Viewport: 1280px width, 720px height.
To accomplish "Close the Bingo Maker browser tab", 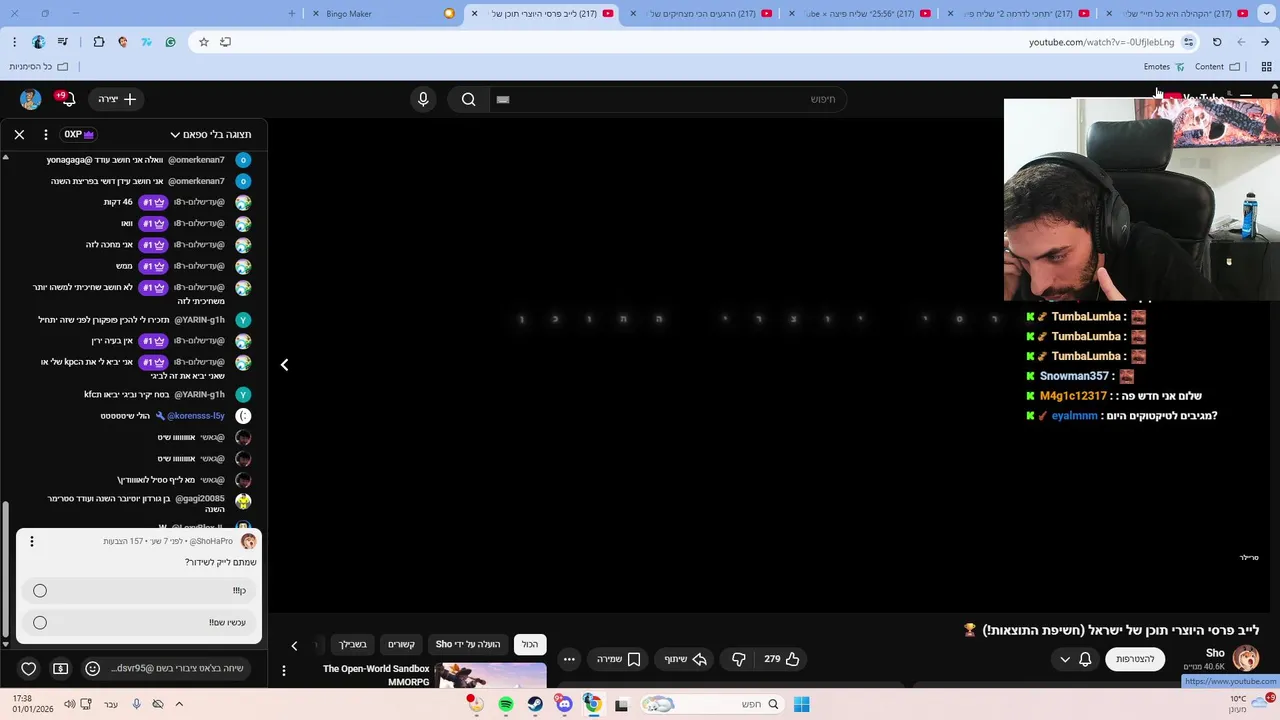I will [316, 13].
